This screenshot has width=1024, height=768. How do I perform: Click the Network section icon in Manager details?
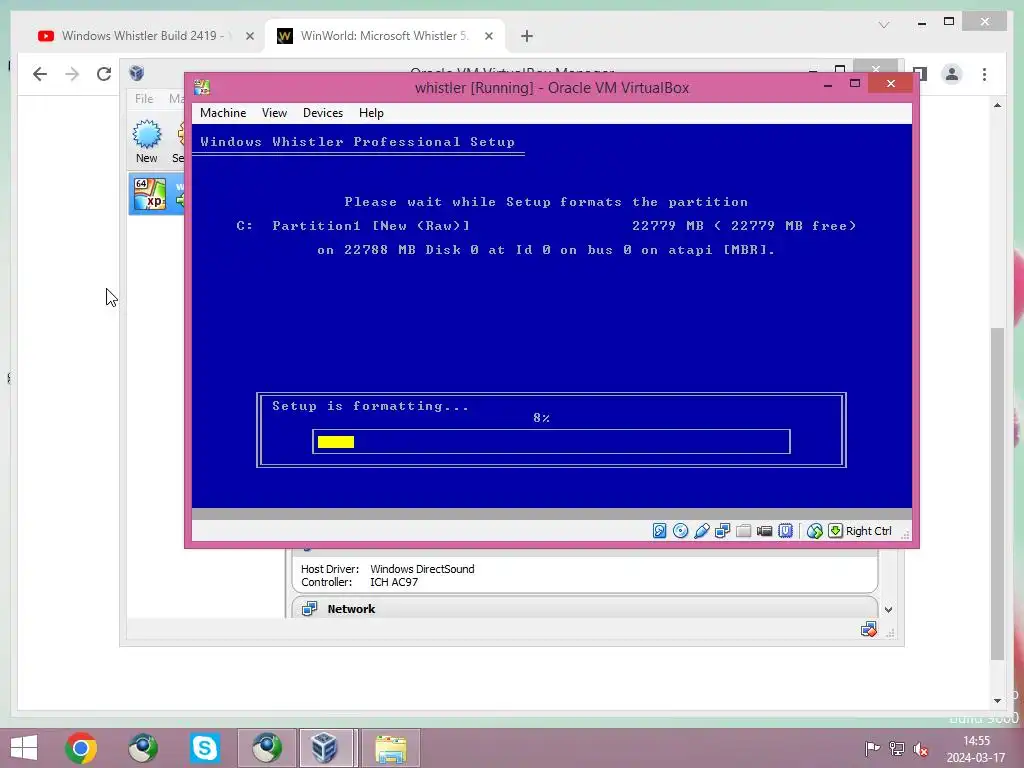(310, 609)
